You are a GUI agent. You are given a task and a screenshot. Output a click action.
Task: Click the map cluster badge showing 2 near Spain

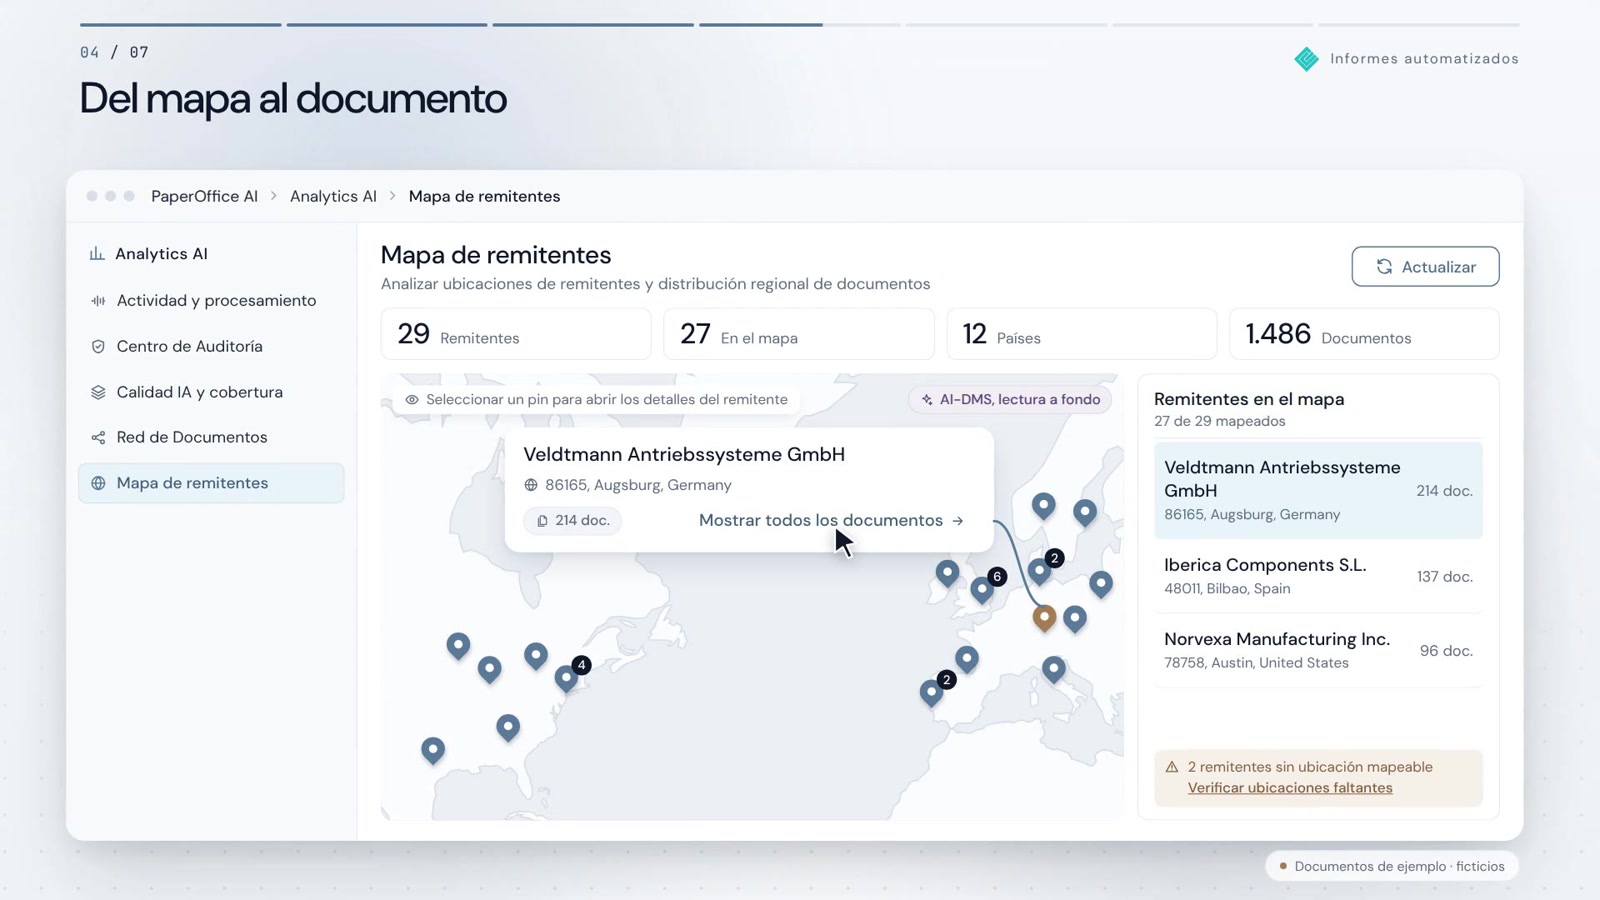946,680
